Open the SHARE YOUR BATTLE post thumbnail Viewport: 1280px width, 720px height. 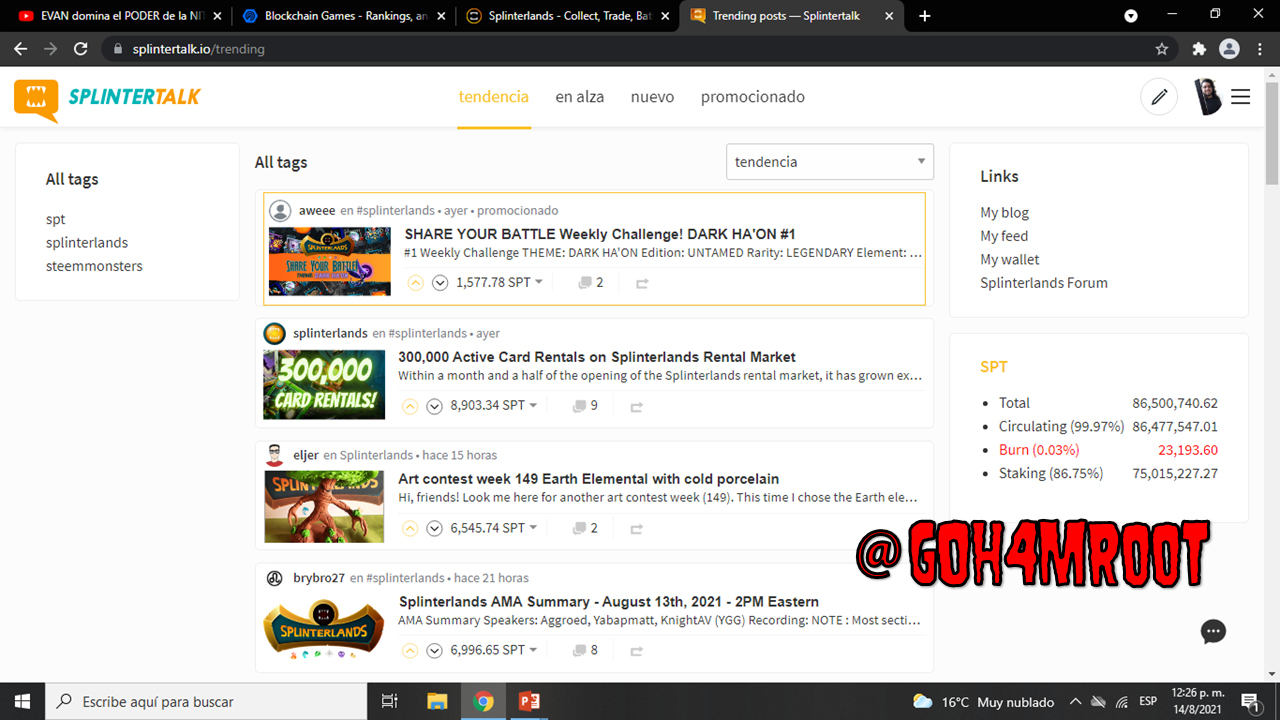(x=330, y=261)
